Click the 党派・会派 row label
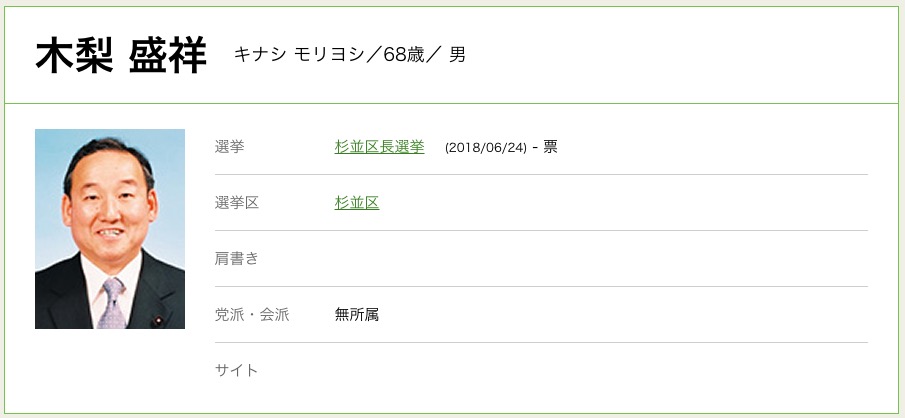 click(252, 315)
